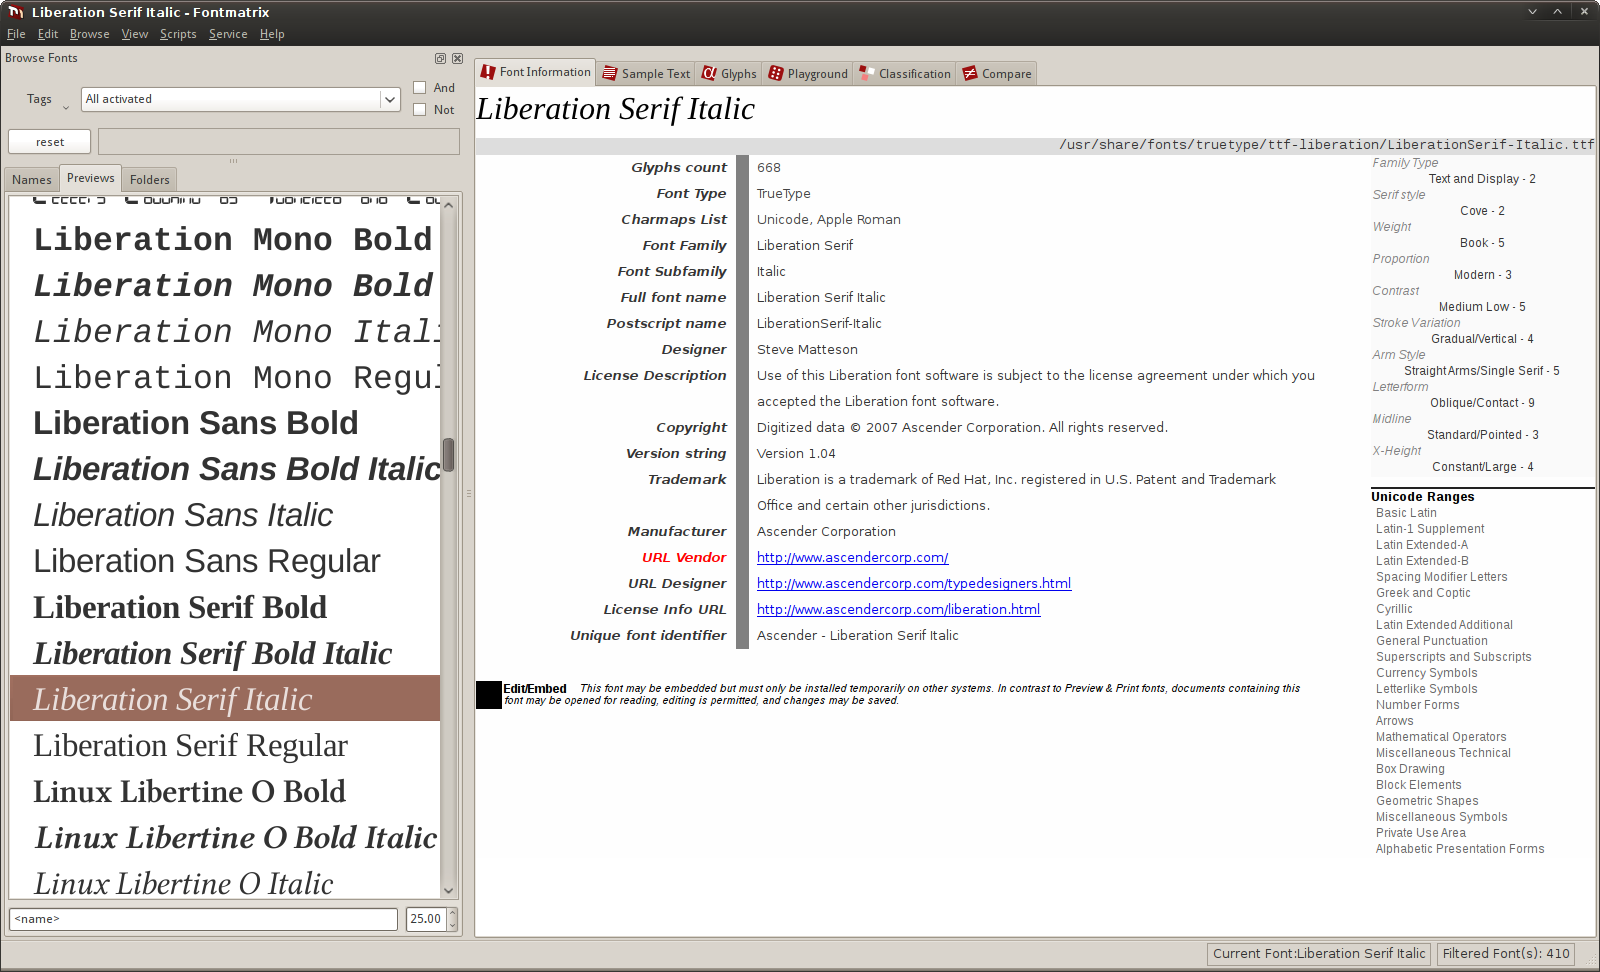Select the Previews list tab
Screen dimensions: 1600x972
[91, 178]
